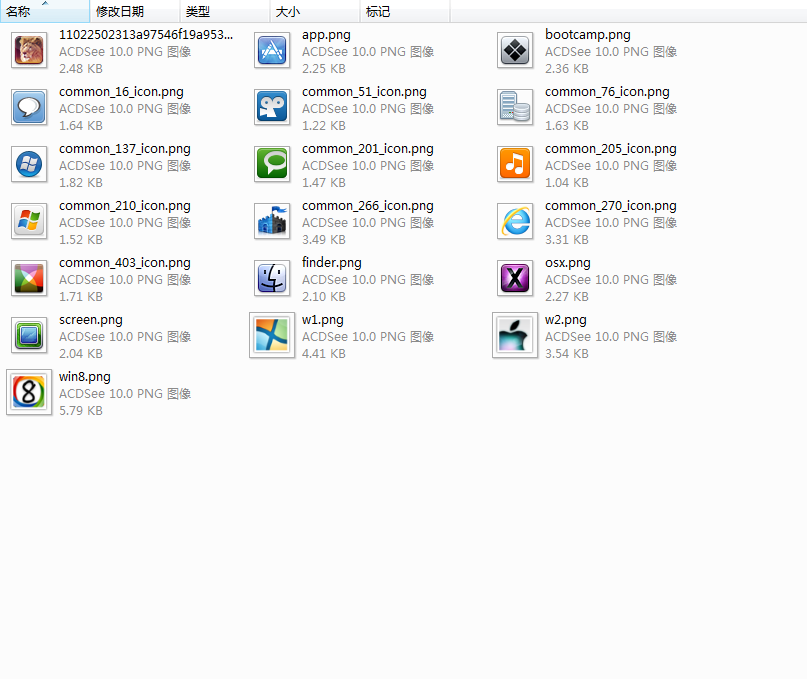807x679 pixels.
Task: Click the film projector icon common_51_icon.png
Action: pos(272,107)
